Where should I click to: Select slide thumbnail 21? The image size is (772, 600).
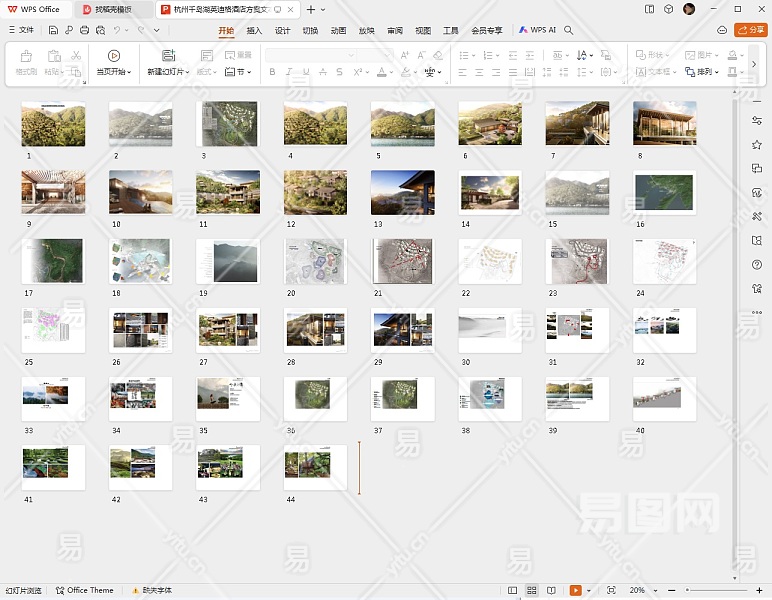403,260
